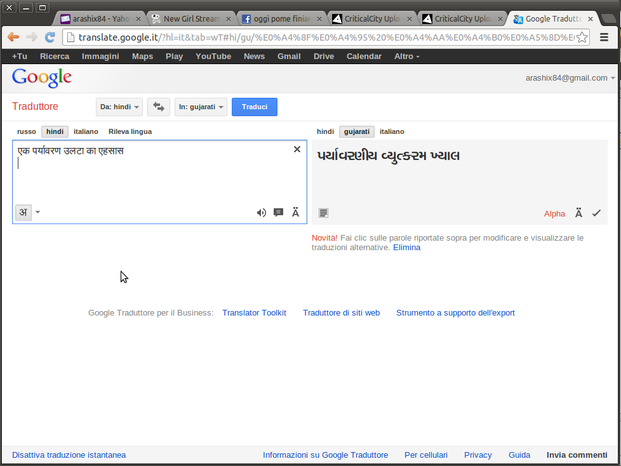Toggle source phonetic reading Ä icon

295,213
